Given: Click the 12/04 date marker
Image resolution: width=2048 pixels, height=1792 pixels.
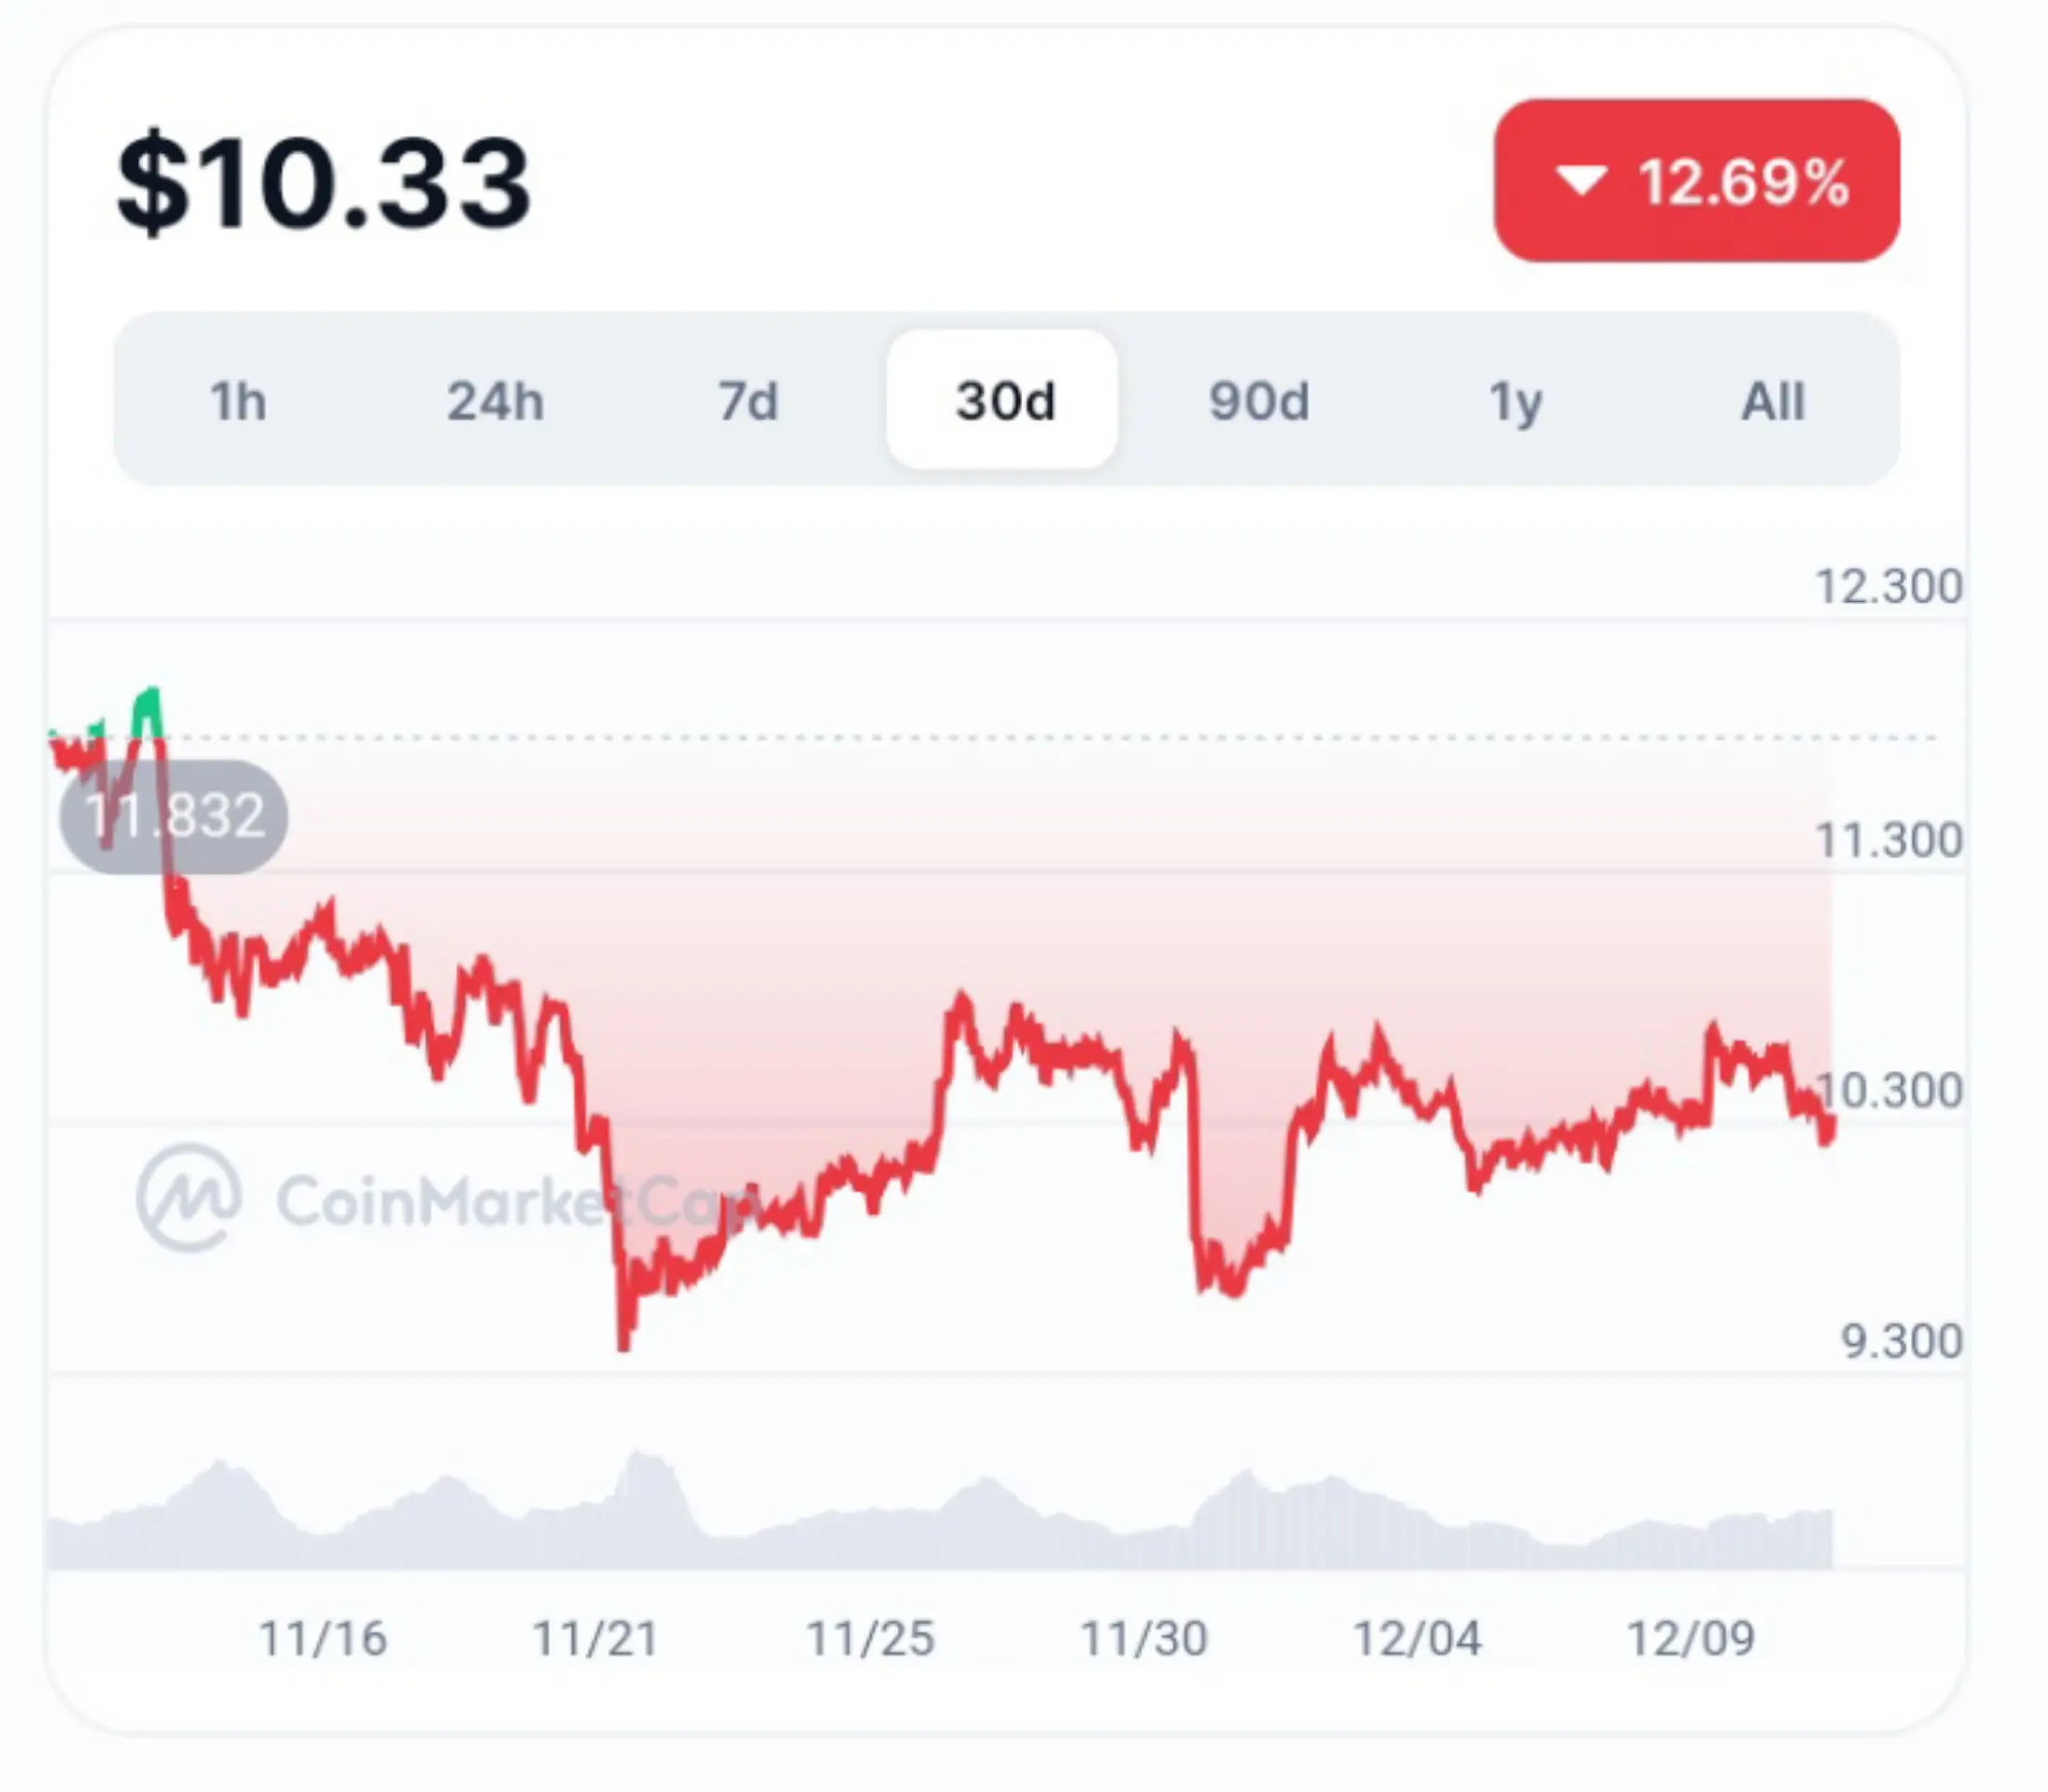Looking at the screenshot, I should click(x=1417, y=1639).
